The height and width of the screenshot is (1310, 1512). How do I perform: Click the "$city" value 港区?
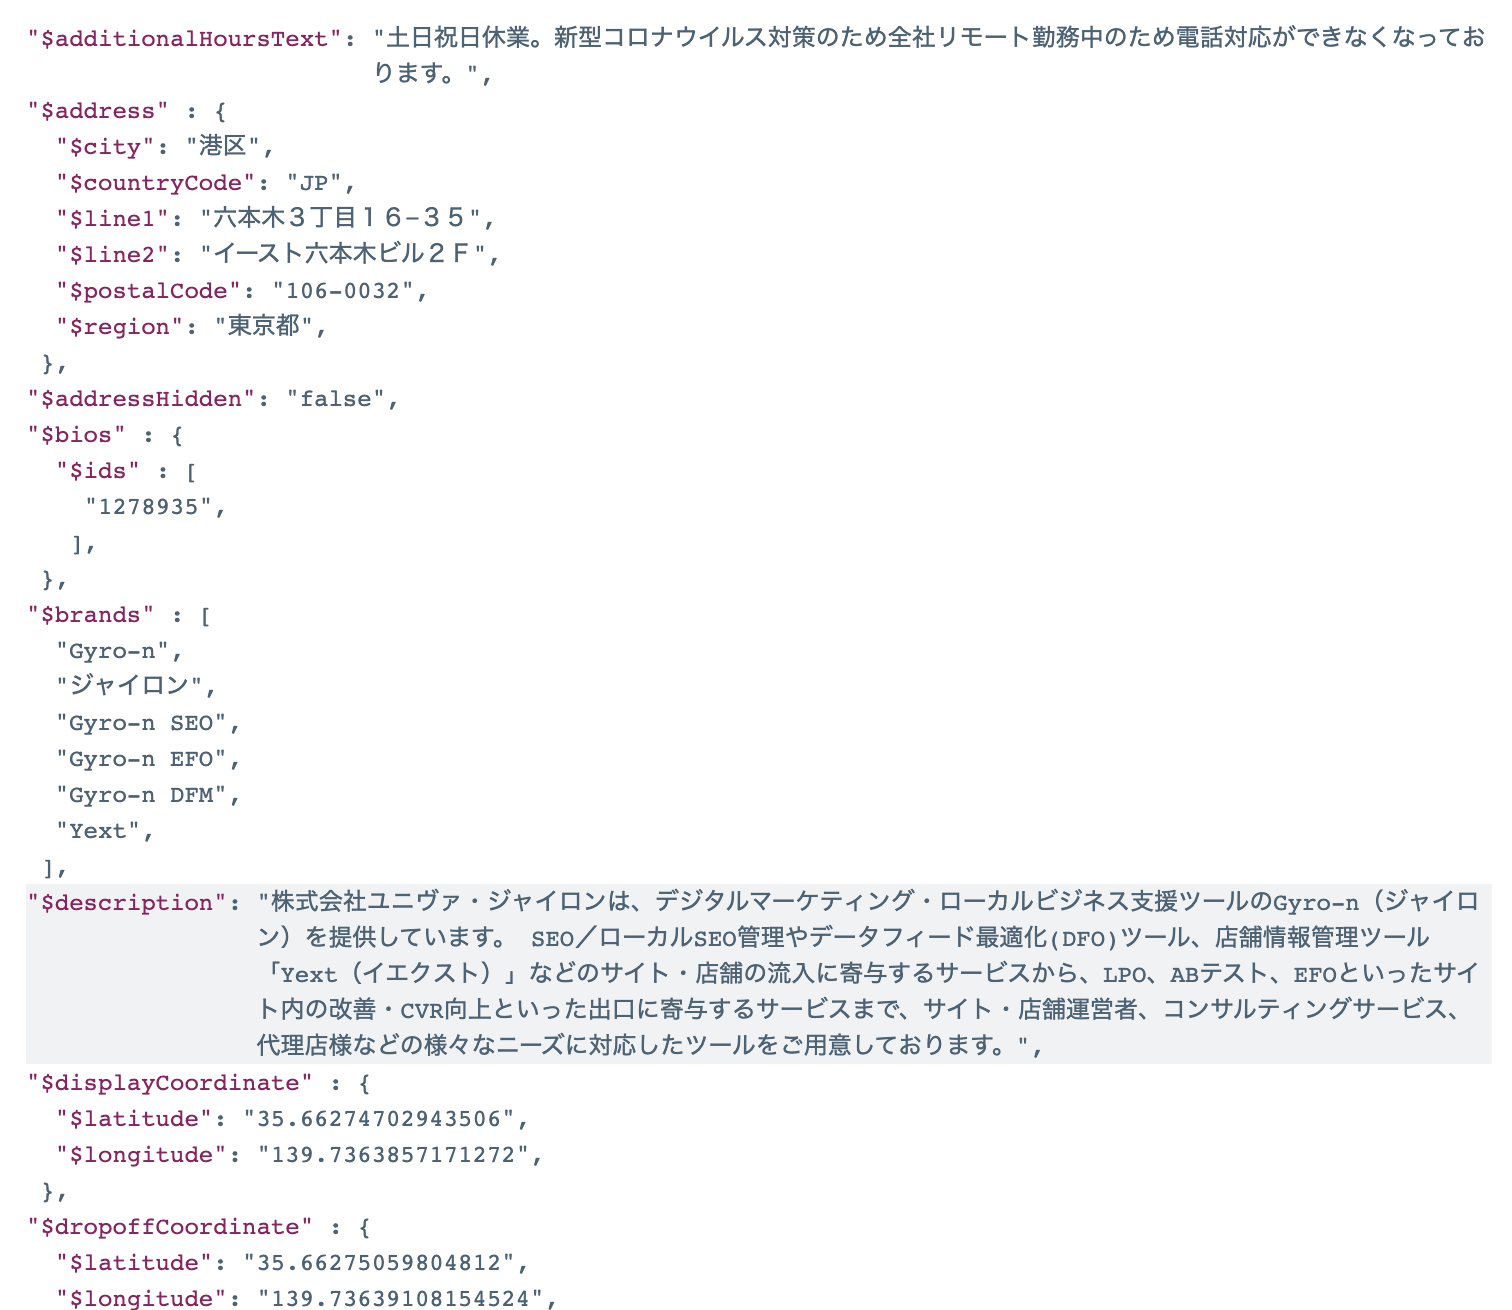222,147
